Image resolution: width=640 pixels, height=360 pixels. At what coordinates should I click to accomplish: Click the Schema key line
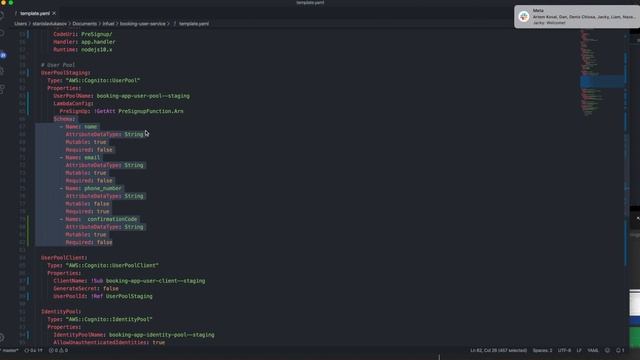(x=64, y=119)
